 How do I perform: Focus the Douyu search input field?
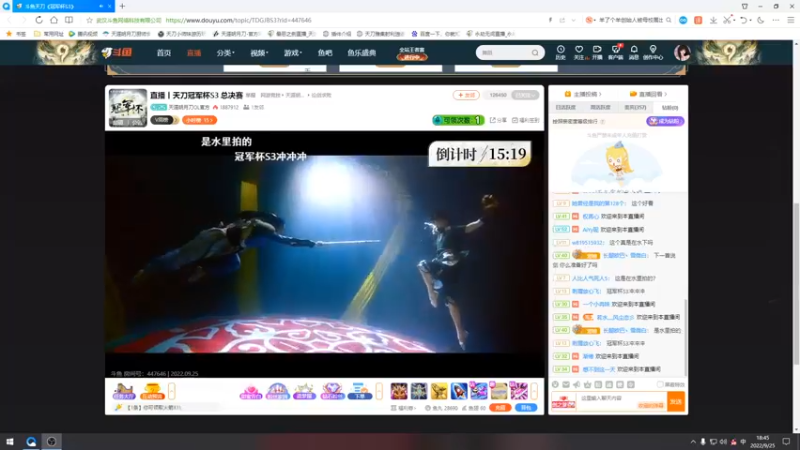[504, 53]
